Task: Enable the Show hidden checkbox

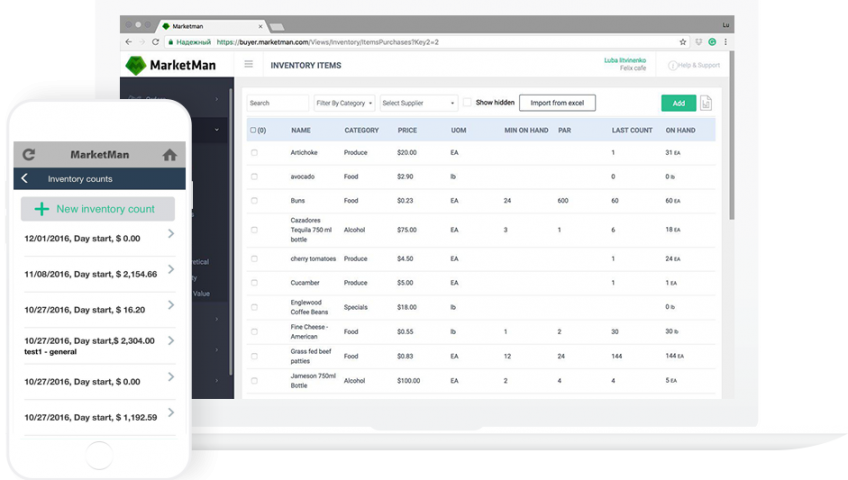Action: point(467,102)
